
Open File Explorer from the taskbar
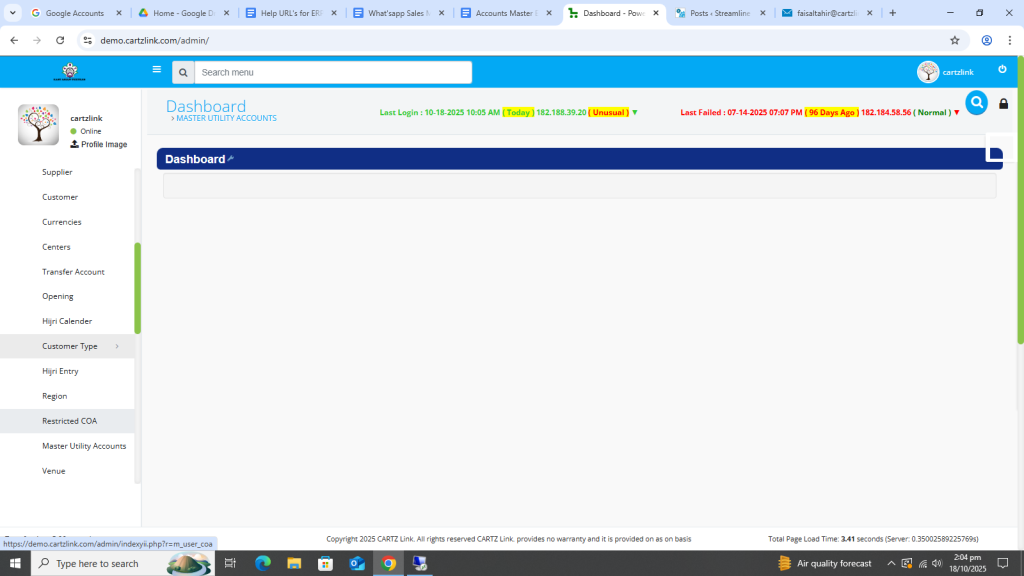[x=294, y=563]
